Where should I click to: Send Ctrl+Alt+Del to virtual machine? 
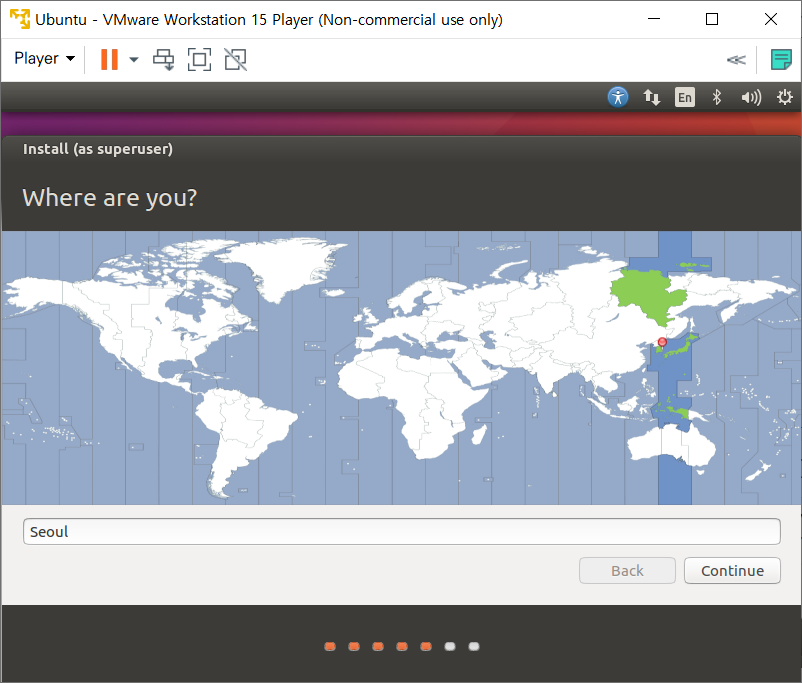click(x=164, y=59)
